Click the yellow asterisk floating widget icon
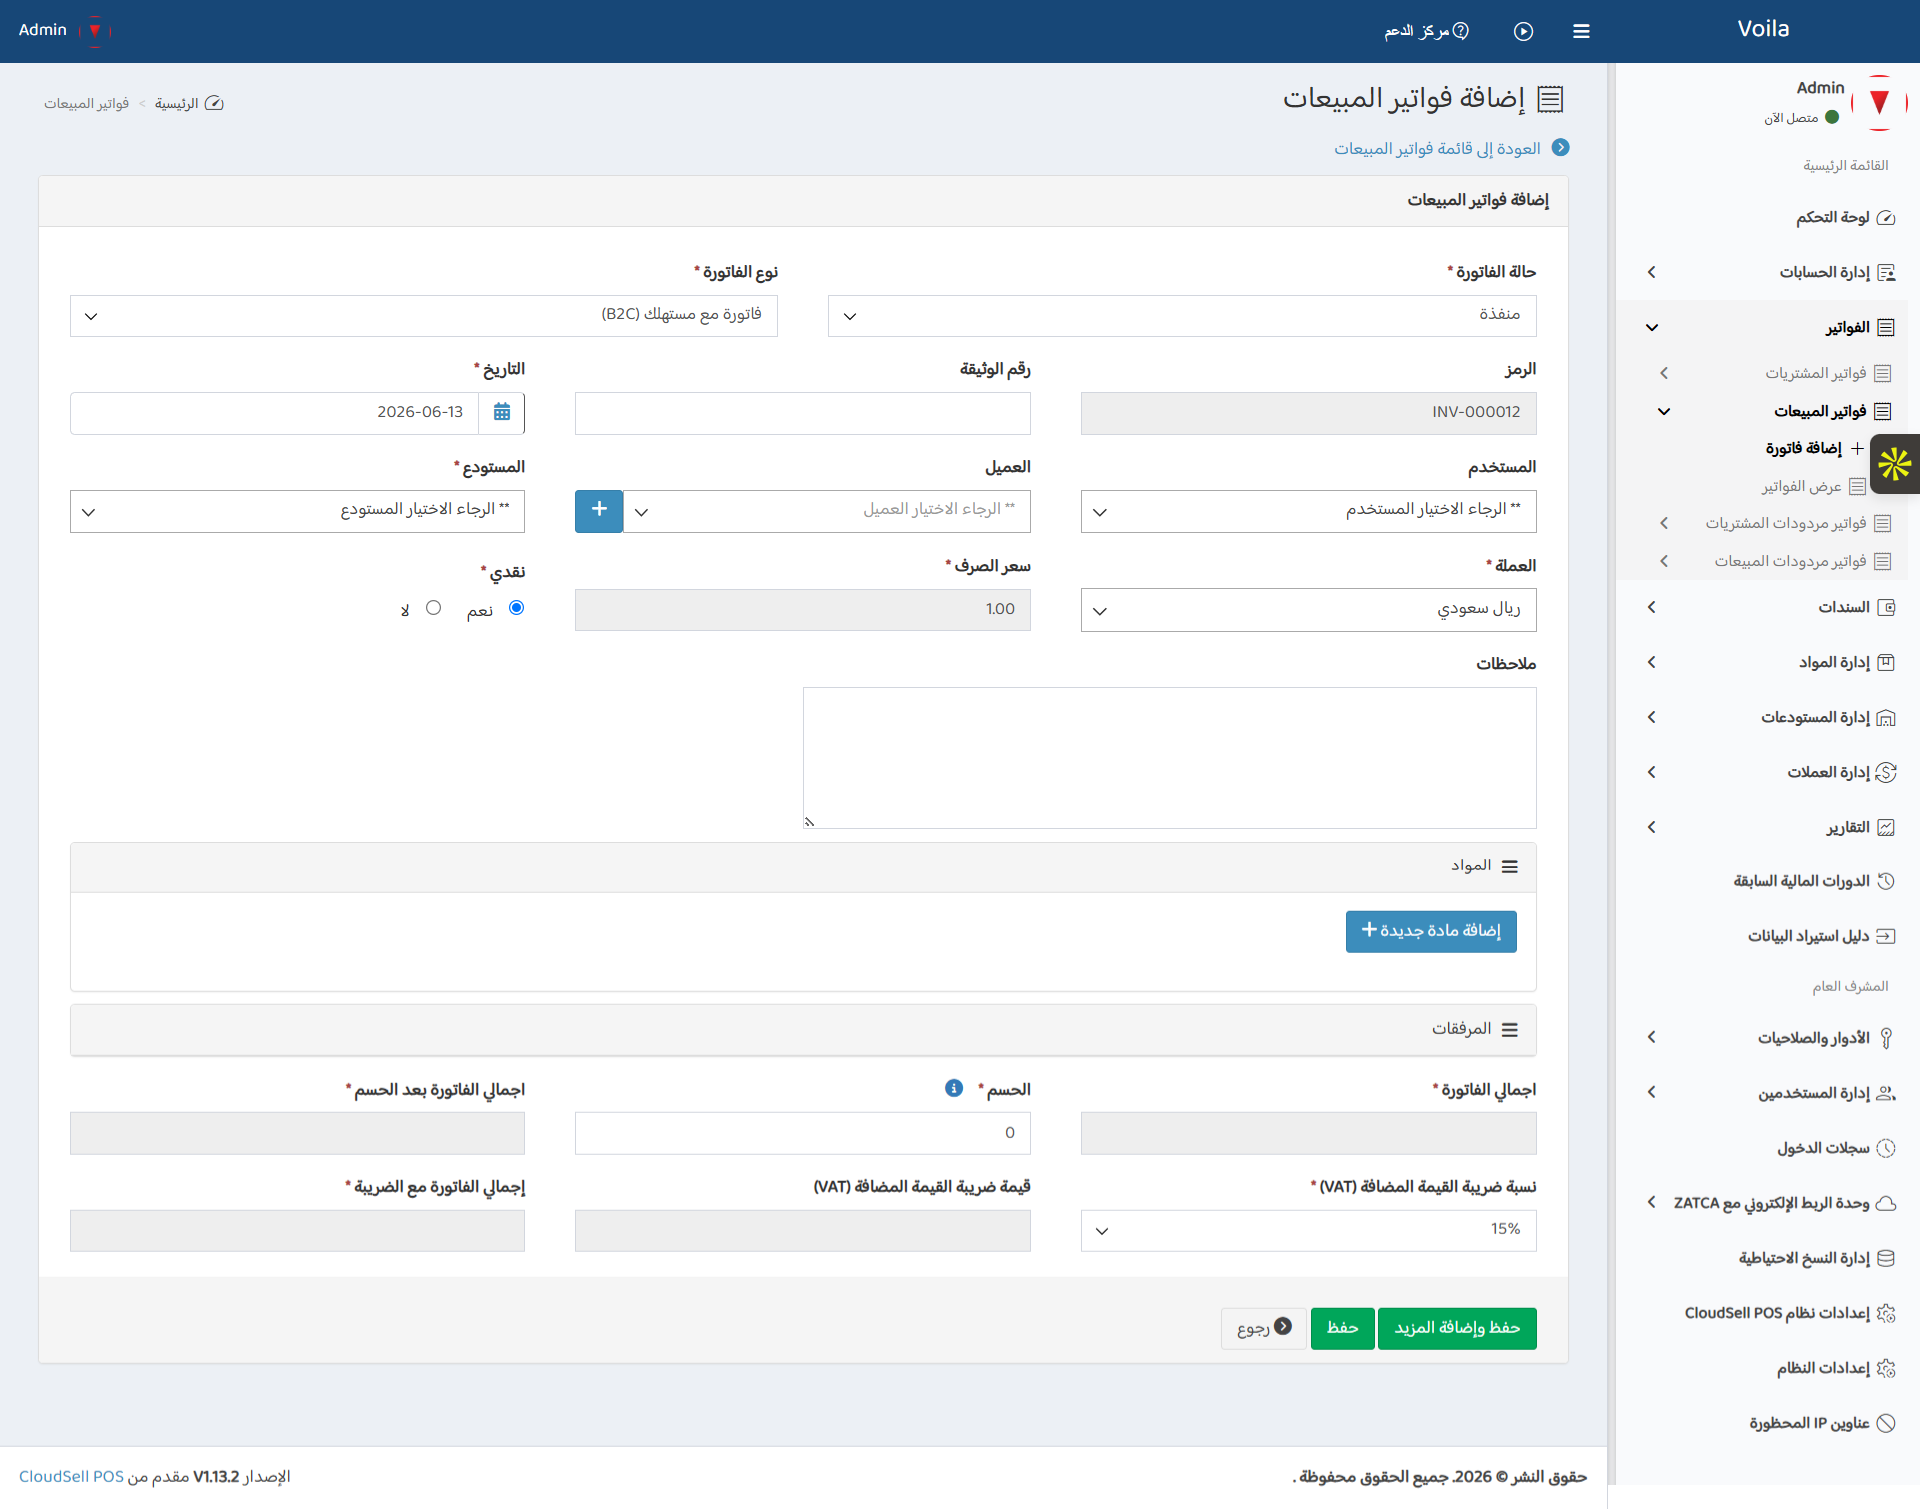Image resolution: width=1920 pixels, height=1511 pixels. (x=1895, y=464)
